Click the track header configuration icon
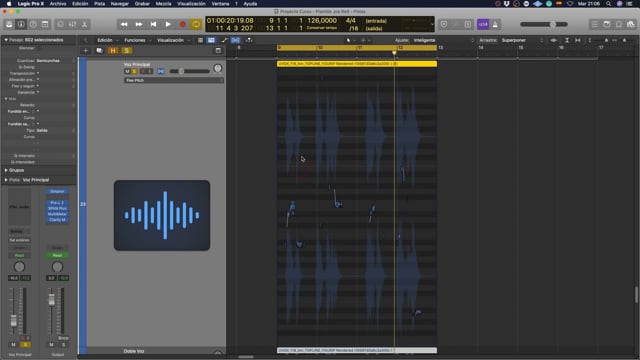The image size is (640, 360). (218, 51)
